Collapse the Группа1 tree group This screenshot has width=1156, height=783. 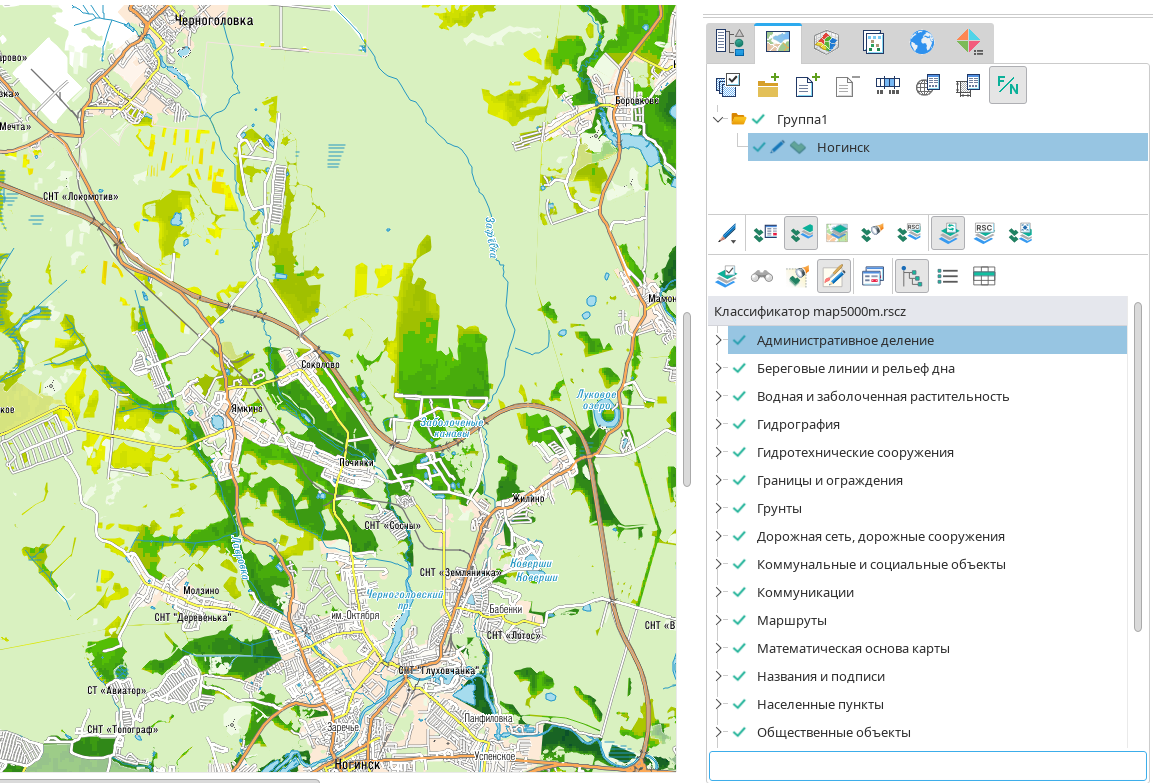coord(718,119)
